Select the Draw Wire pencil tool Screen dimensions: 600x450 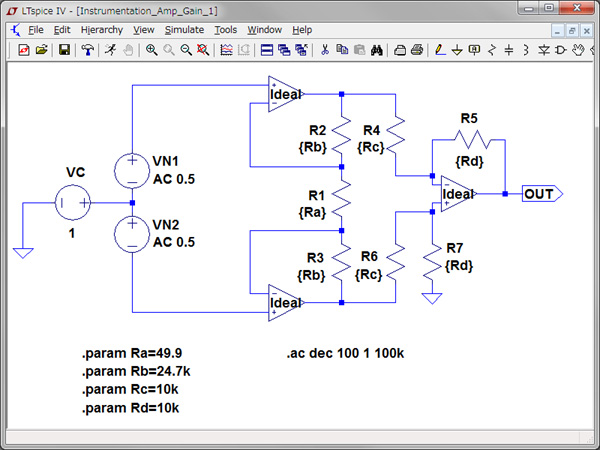click(439, 49)
